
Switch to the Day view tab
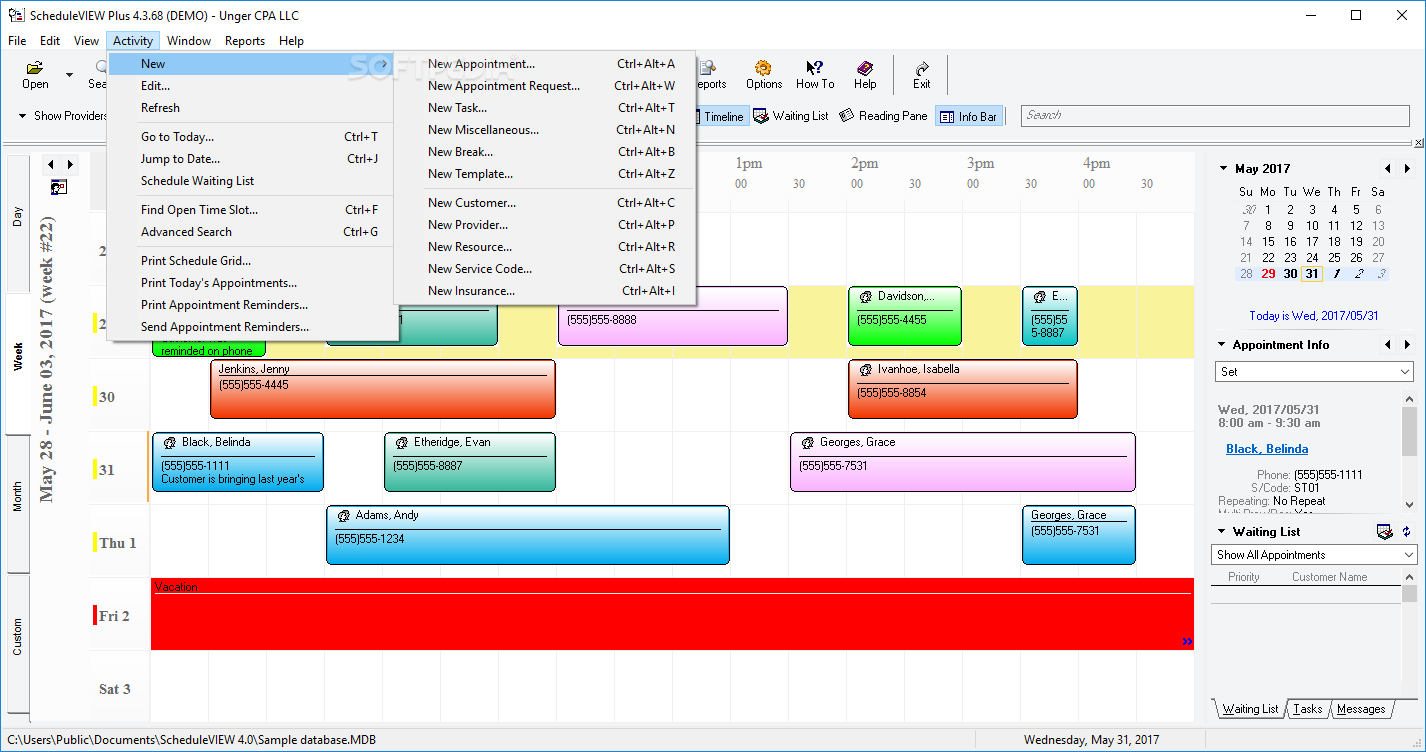pos(17,217)
